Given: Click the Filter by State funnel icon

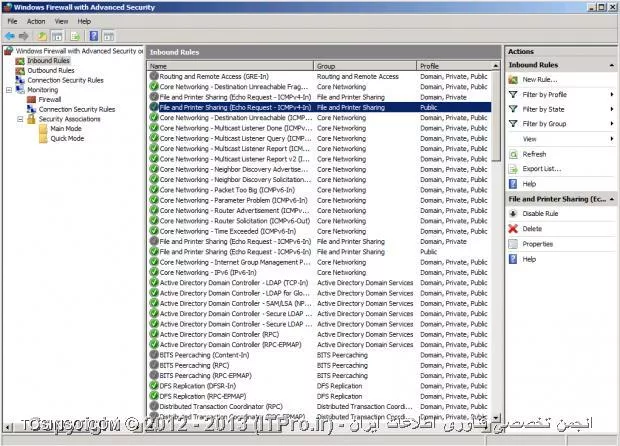Looking at the screenshot, I should pos(513,109).
